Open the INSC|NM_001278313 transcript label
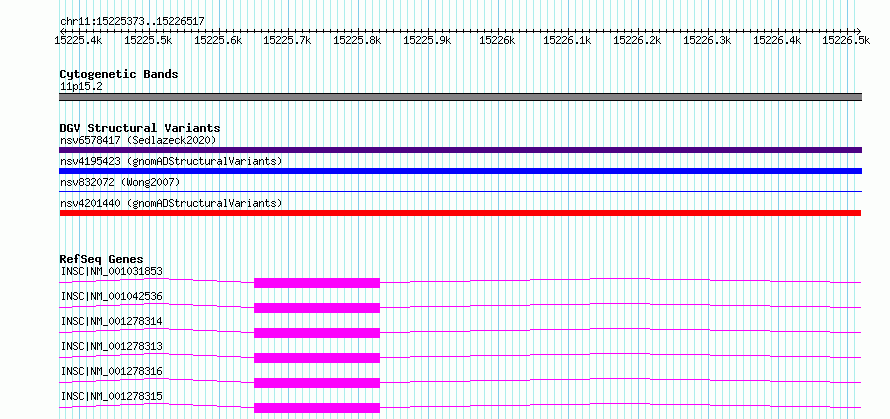 click(111, 346)
